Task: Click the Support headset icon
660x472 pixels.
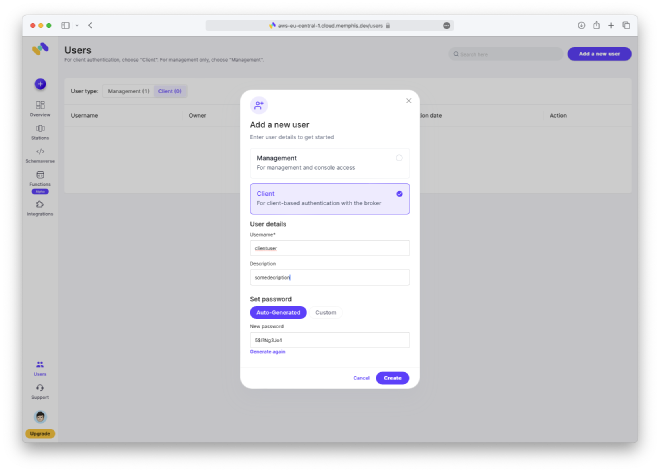Action: click(x=40, y=390)
